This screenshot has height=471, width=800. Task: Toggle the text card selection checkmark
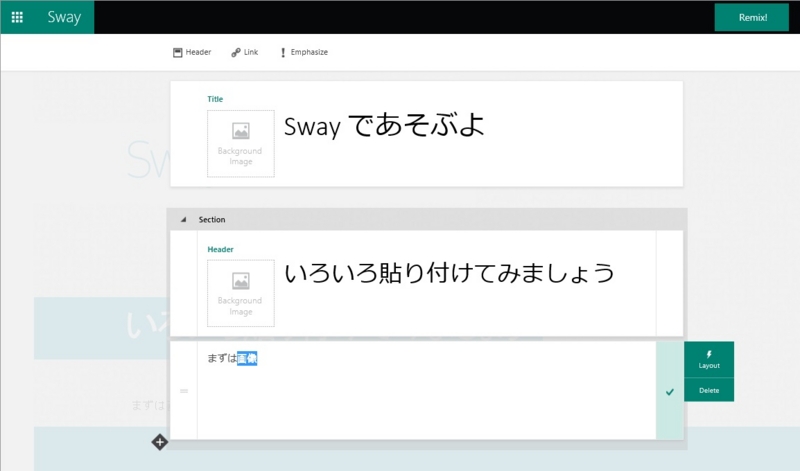(670, 391)
